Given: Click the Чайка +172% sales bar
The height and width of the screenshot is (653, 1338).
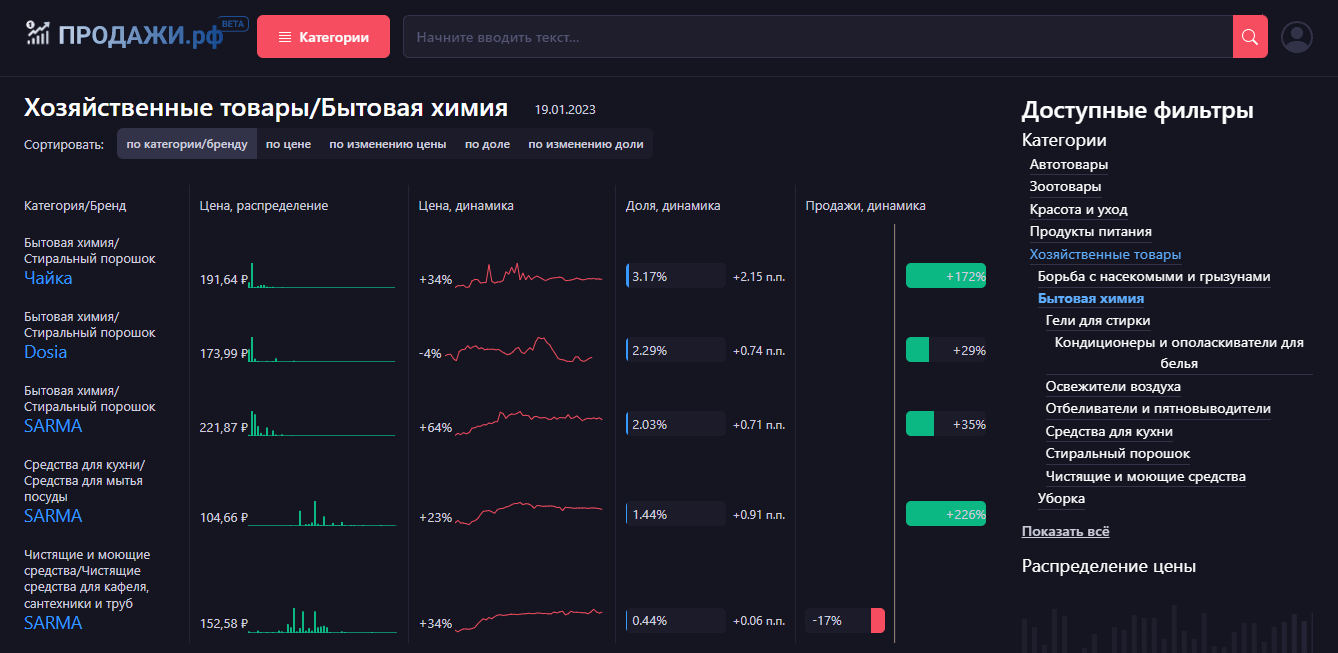Looking at the screenshot, I should 945,276.
